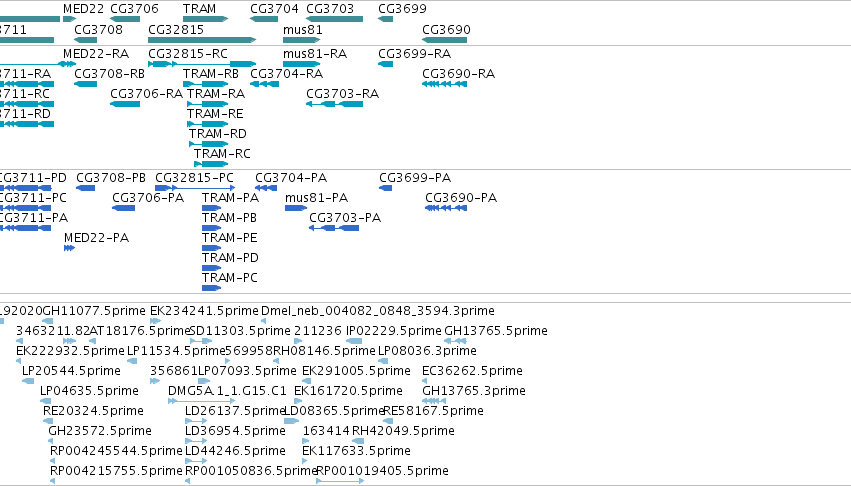Click the TRAM-PE protein label
Viewport: 851px width, 486px height.
(230, 238)
